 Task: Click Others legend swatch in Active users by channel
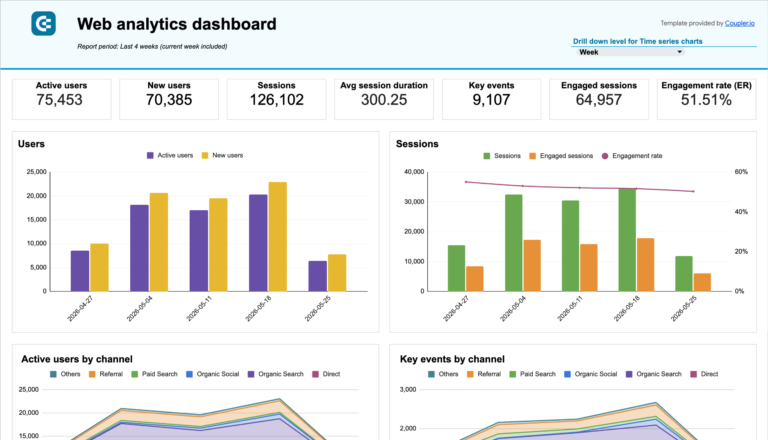pos(53,374)
